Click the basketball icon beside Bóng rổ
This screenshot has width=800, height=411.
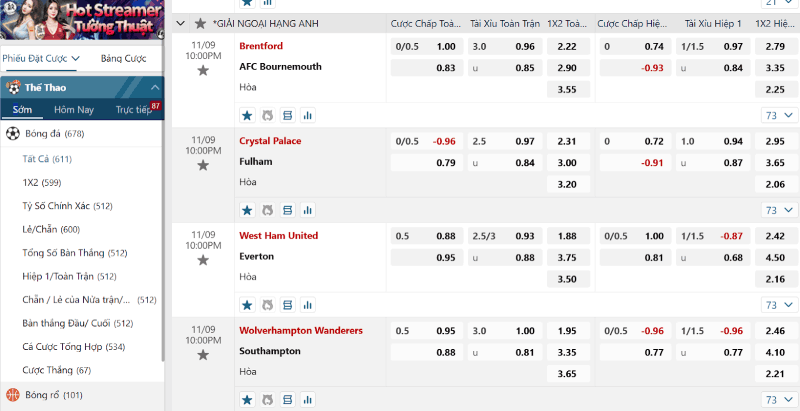[x=12, y=395]
